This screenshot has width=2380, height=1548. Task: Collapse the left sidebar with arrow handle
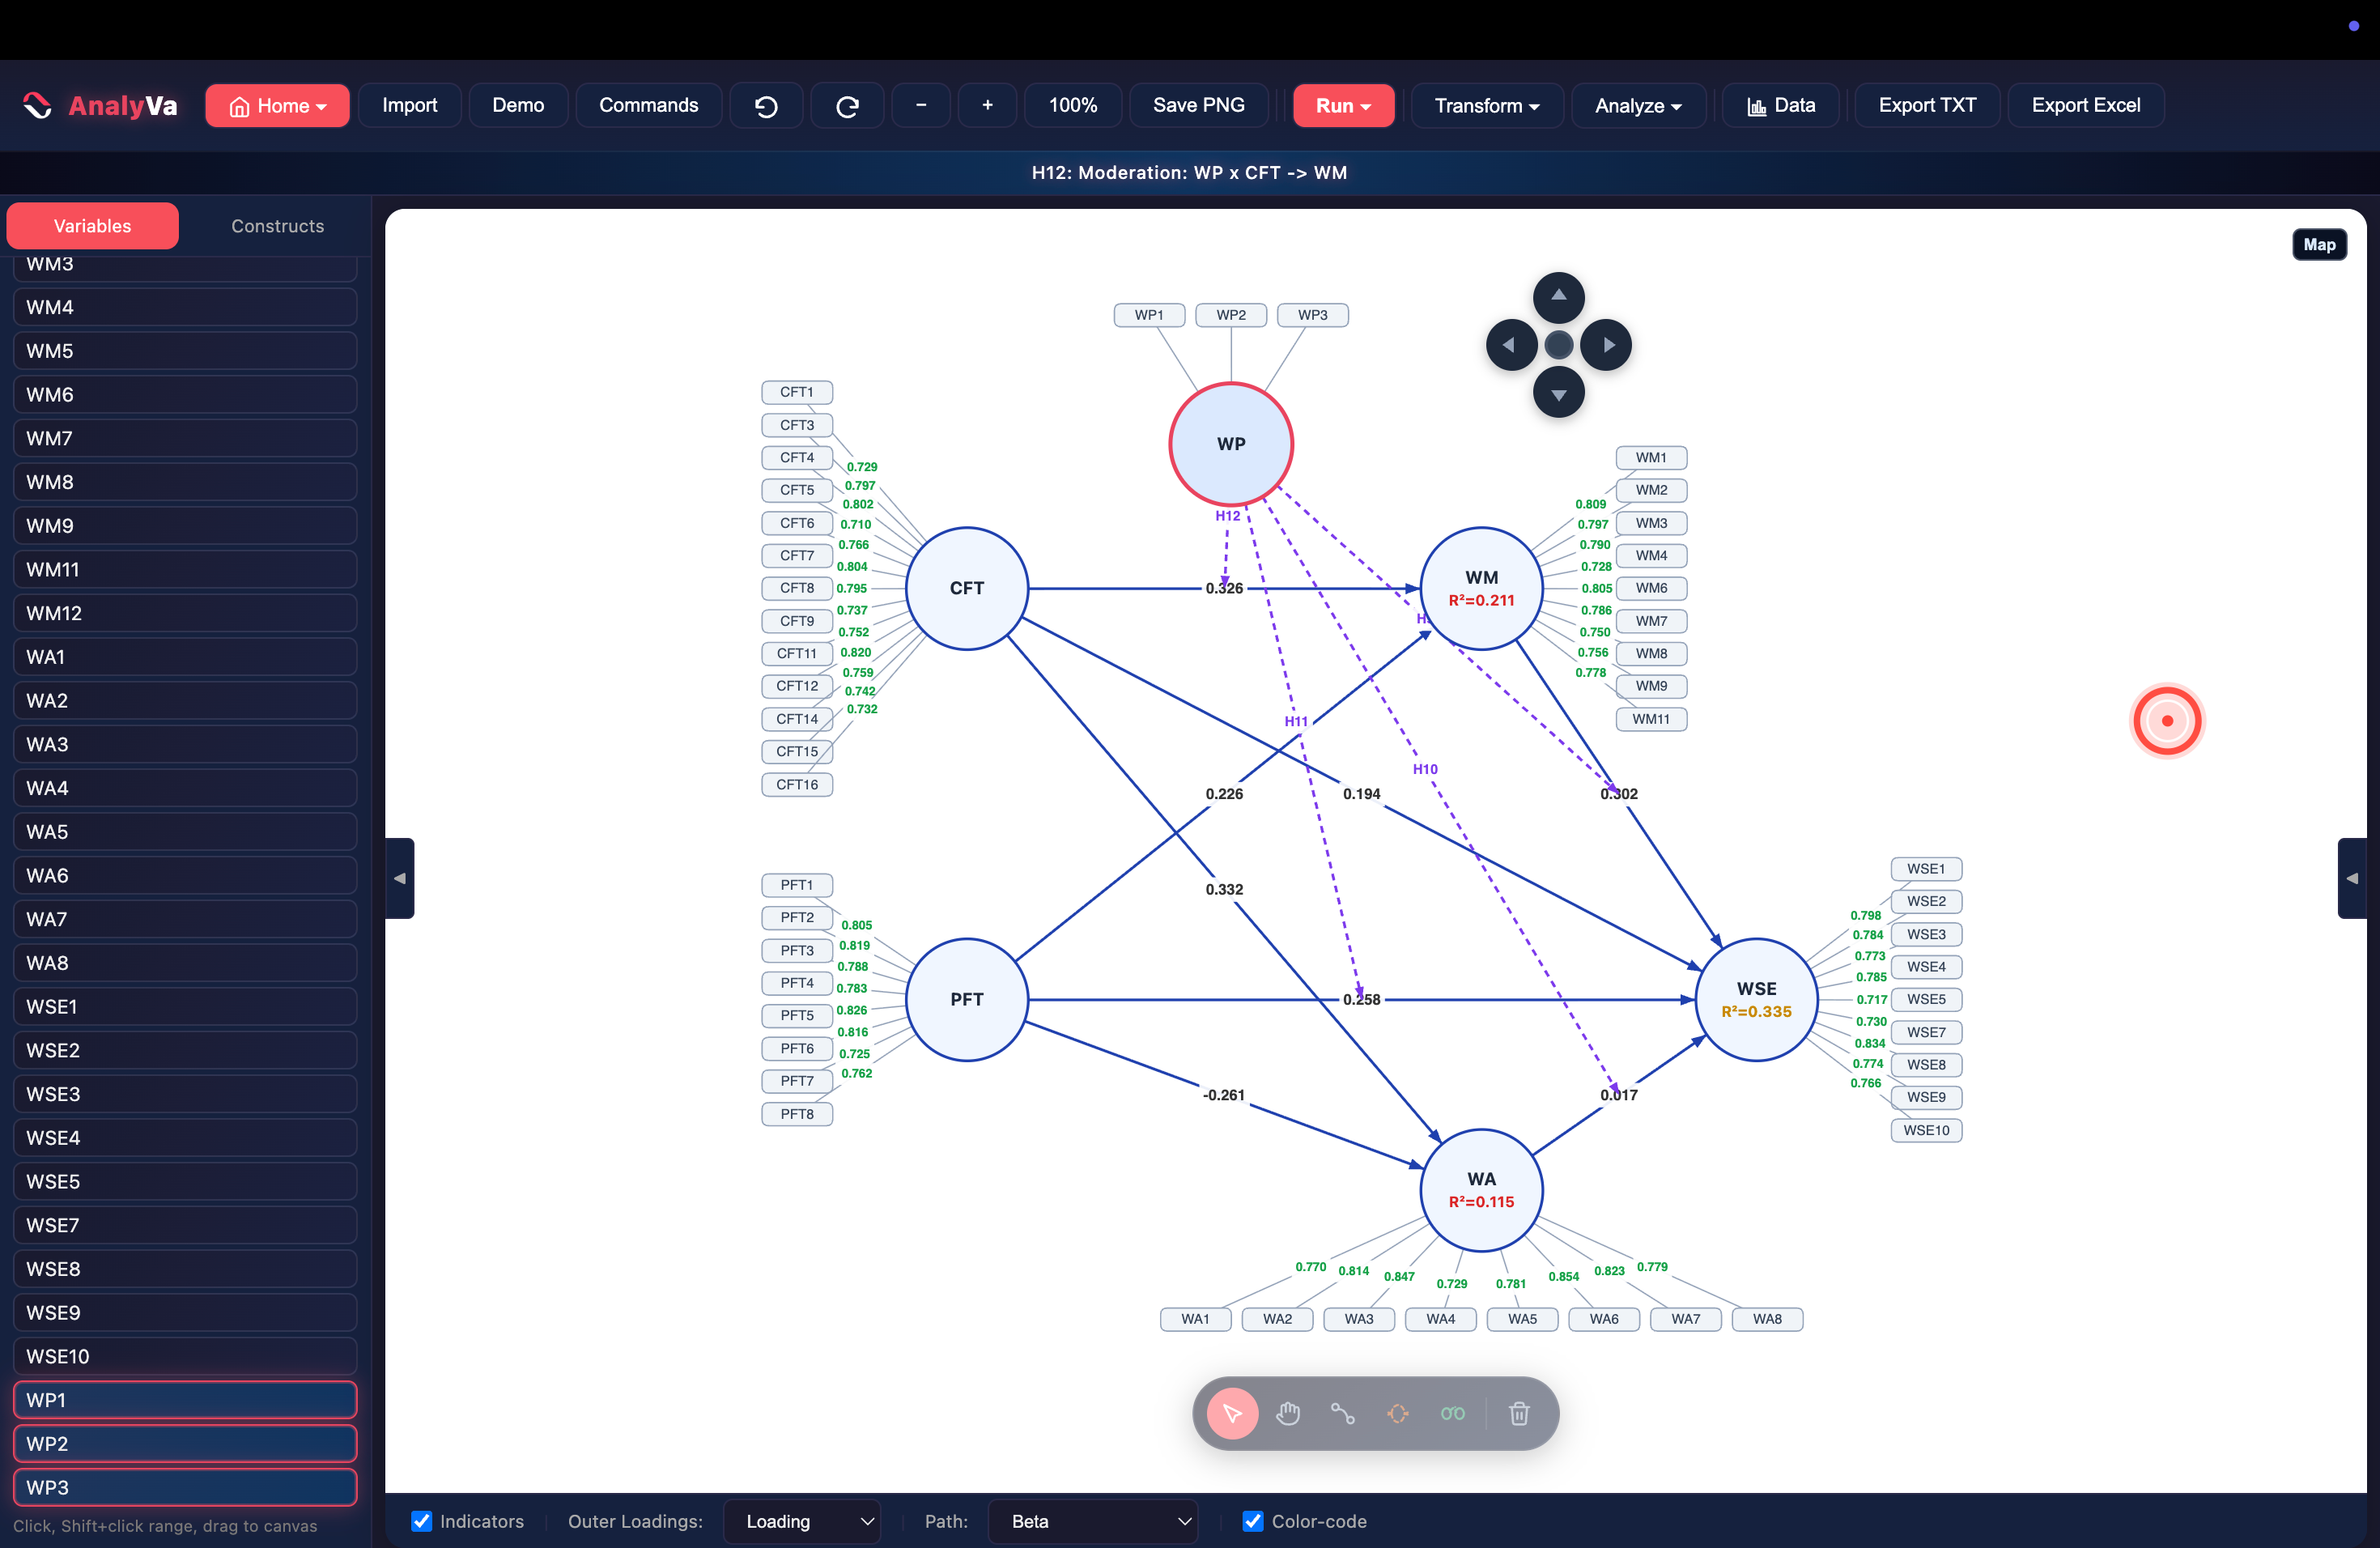(x=399, y=878)
